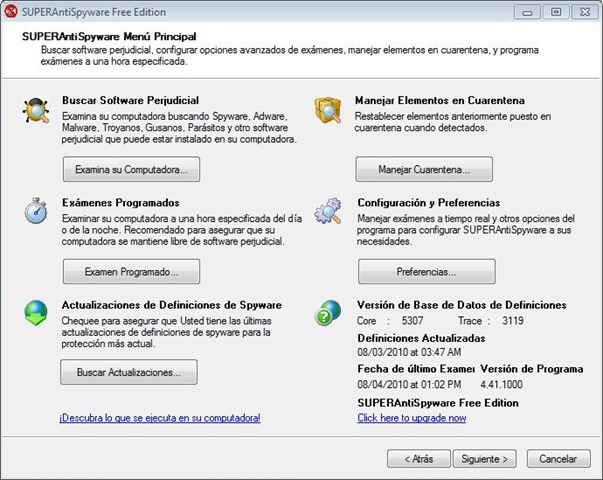The height and width of the screenshot is (480, 603).
Task: Click Versión de Base de Datos heading
Action: 462,305
